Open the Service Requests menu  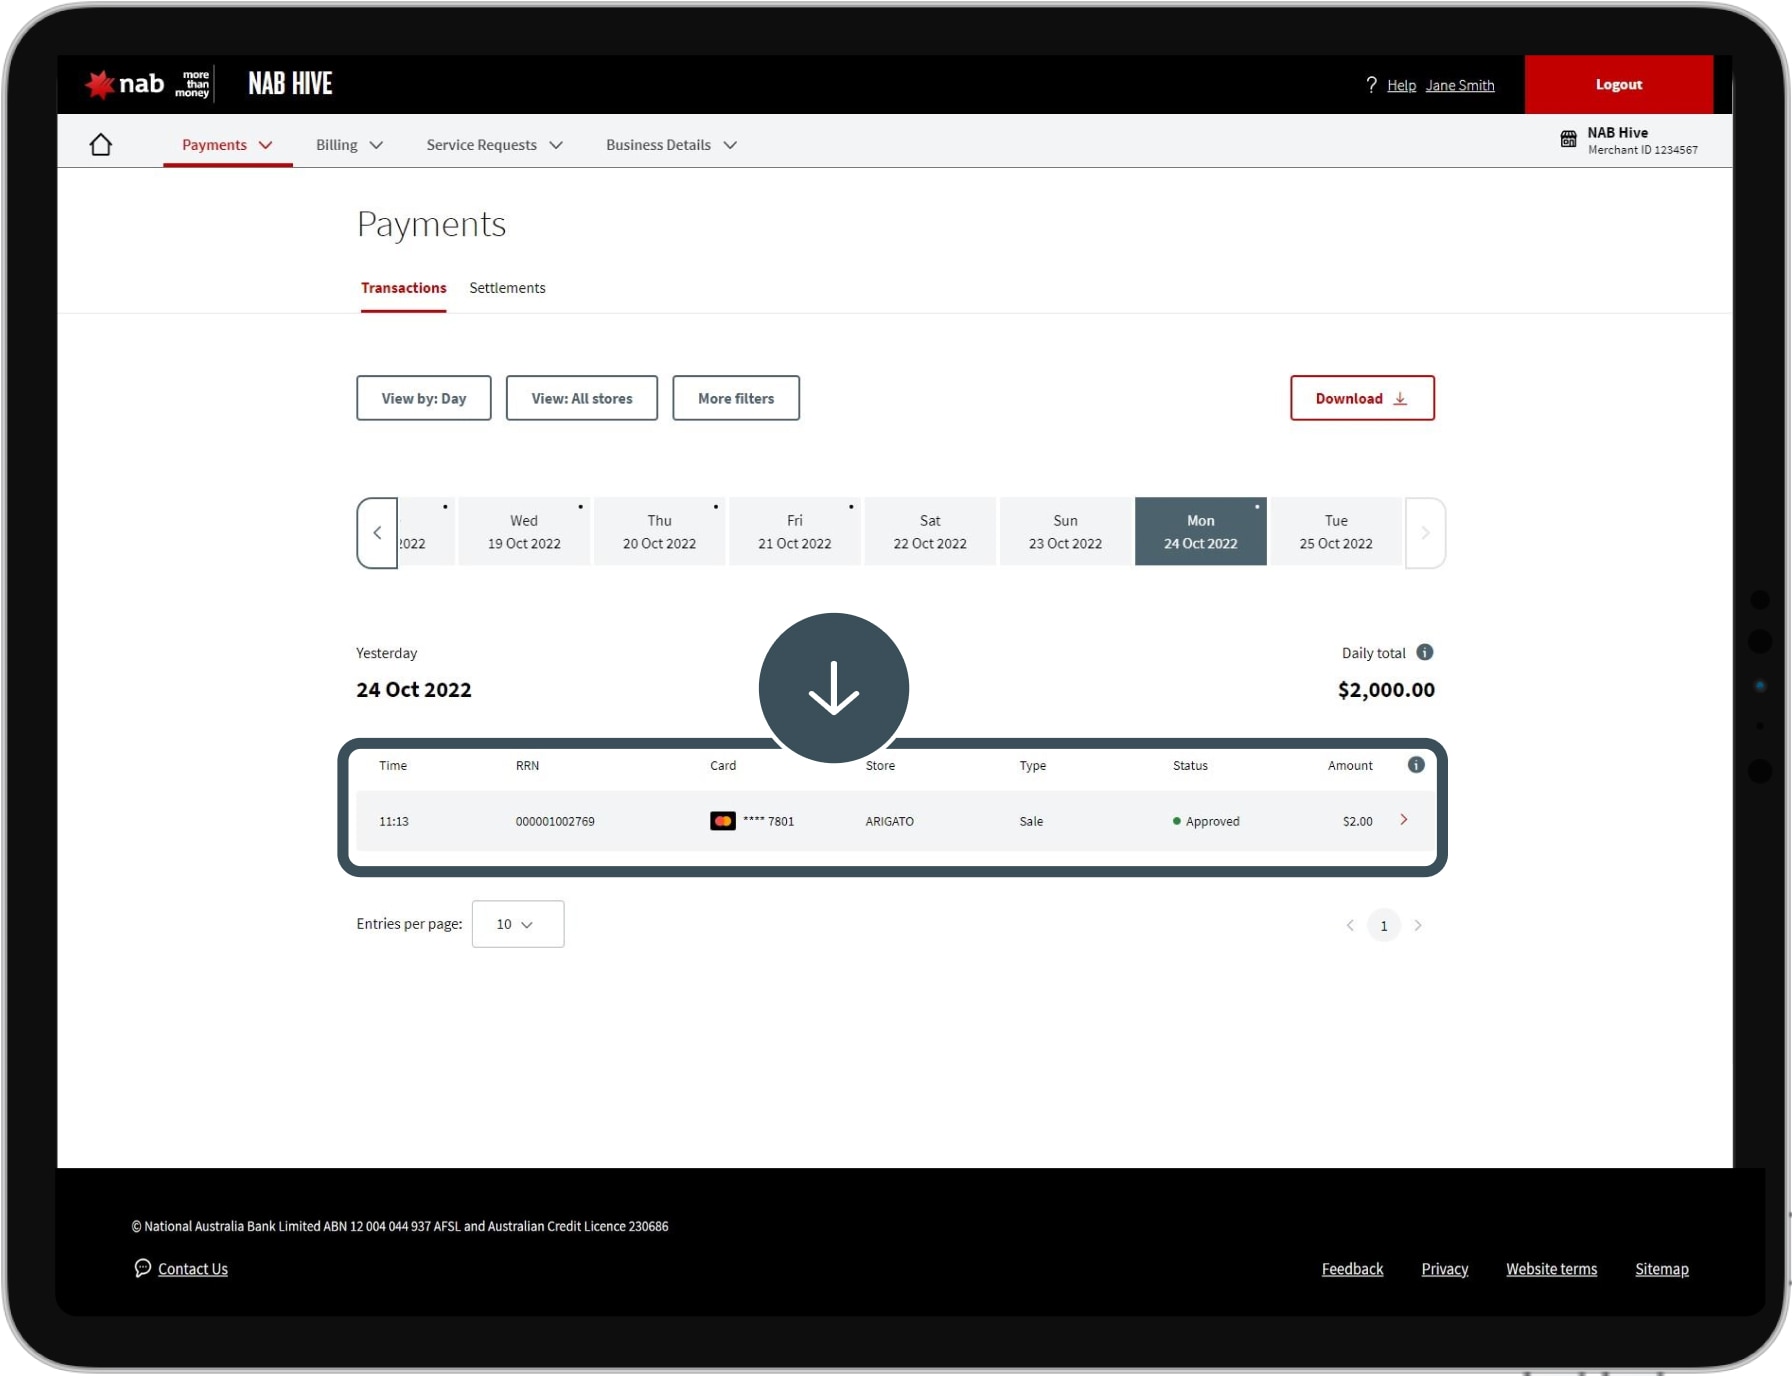point(494,145)
